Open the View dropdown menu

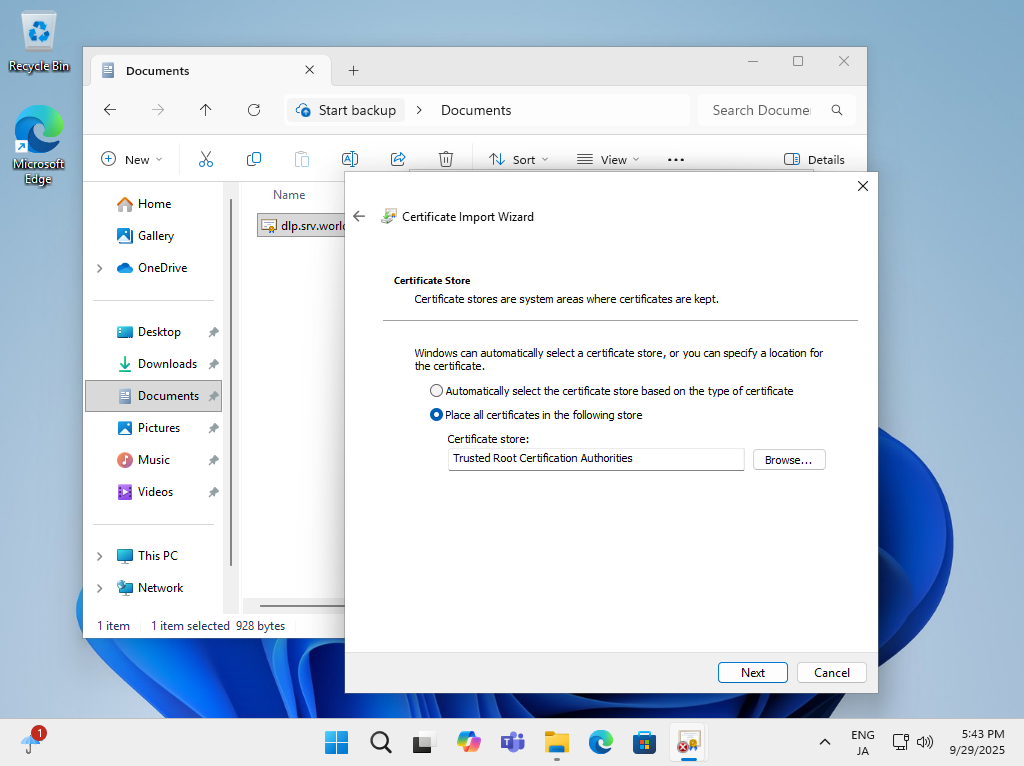pos(608,159)
